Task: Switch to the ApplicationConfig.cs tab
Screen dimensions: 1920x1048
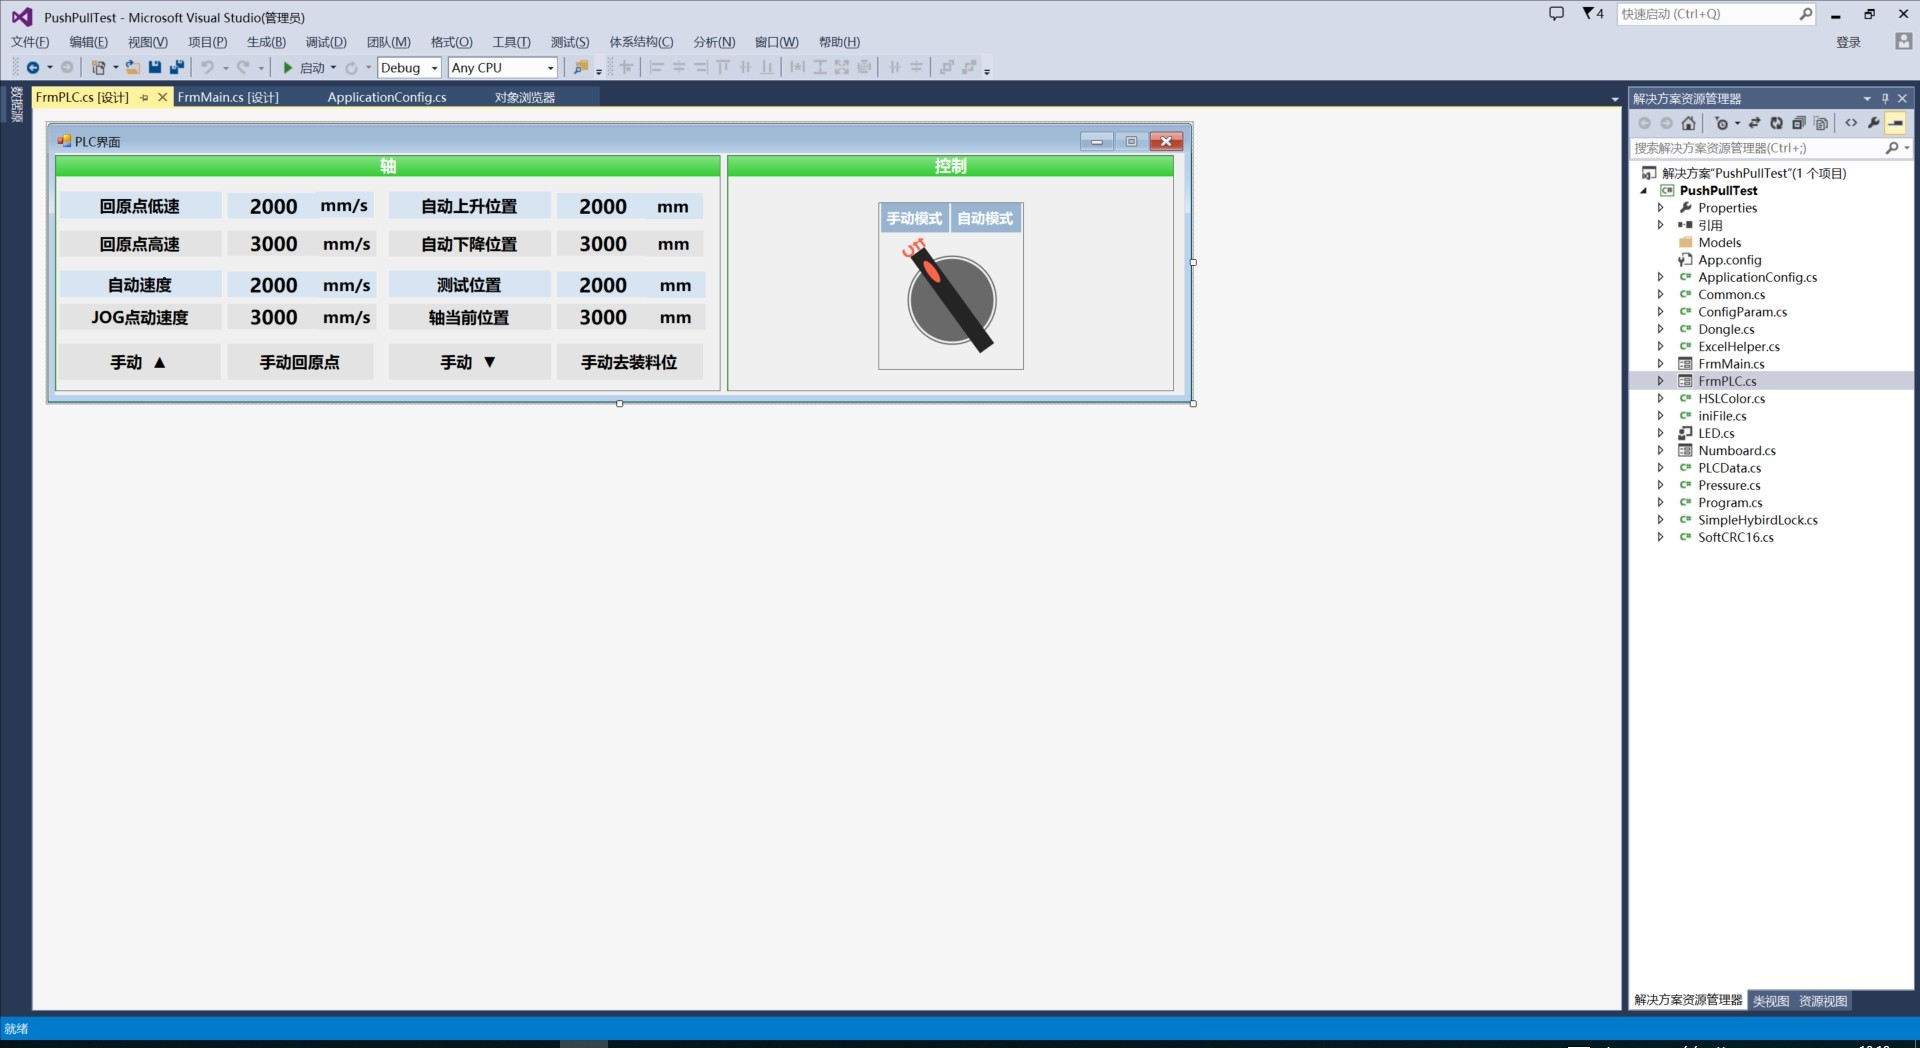Action: (387, 97)
